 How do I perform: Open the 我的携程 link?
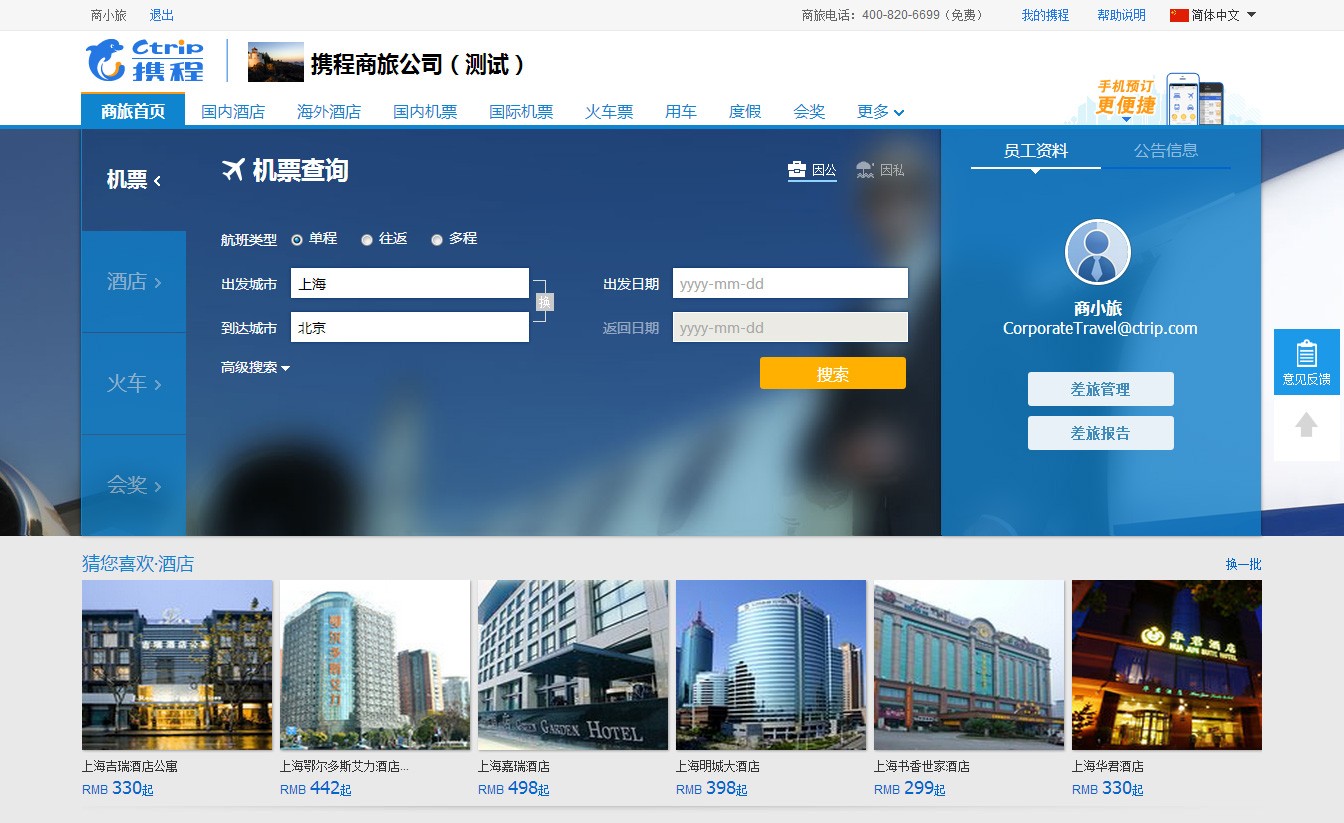click(x=1045, y=15)
